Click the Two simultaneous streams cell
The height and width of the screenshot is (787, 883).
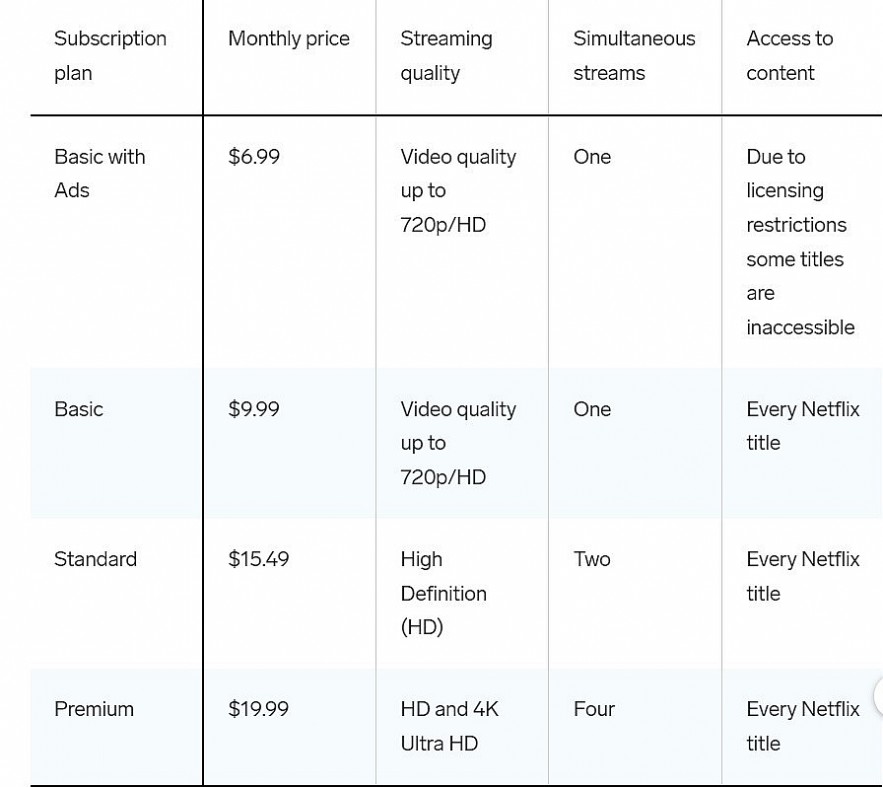click(x=591, y=559)
